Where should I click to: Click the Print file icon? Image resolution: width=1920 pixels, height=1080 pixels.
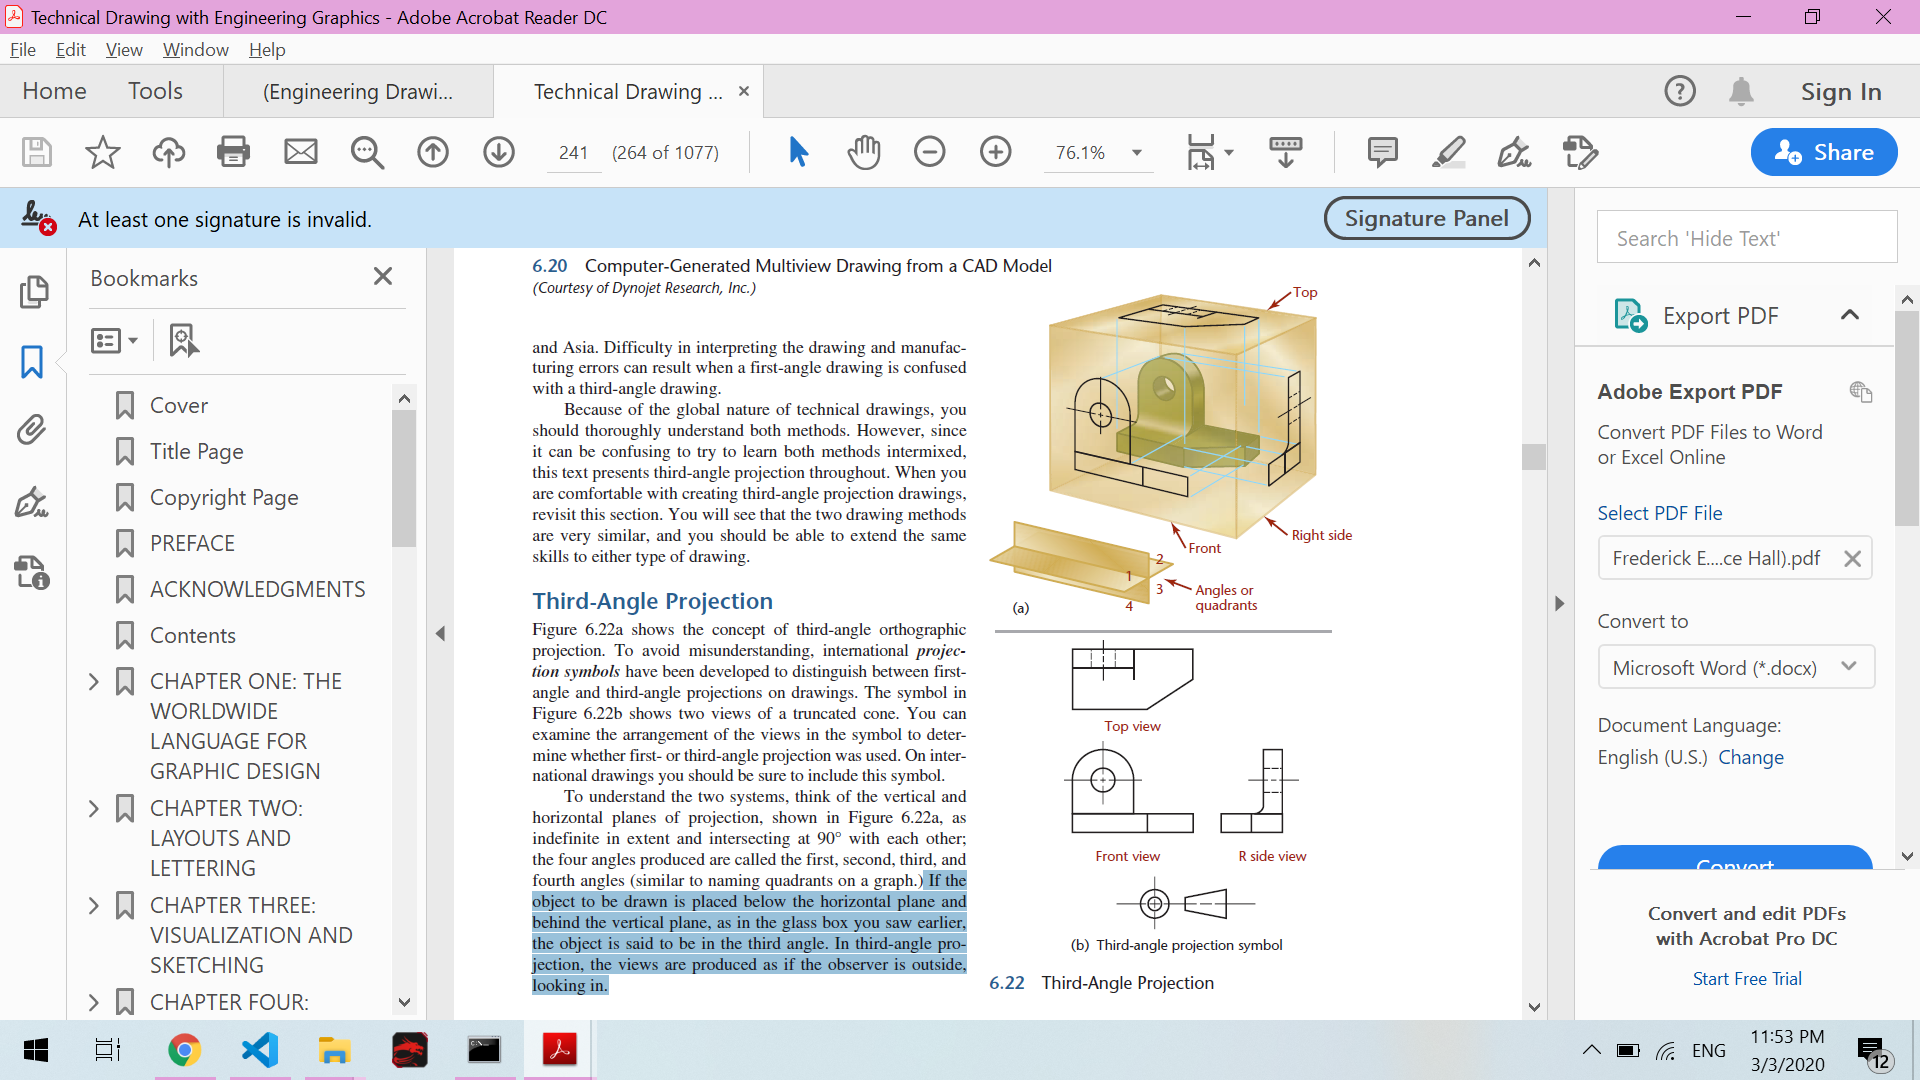click(233, 152)
